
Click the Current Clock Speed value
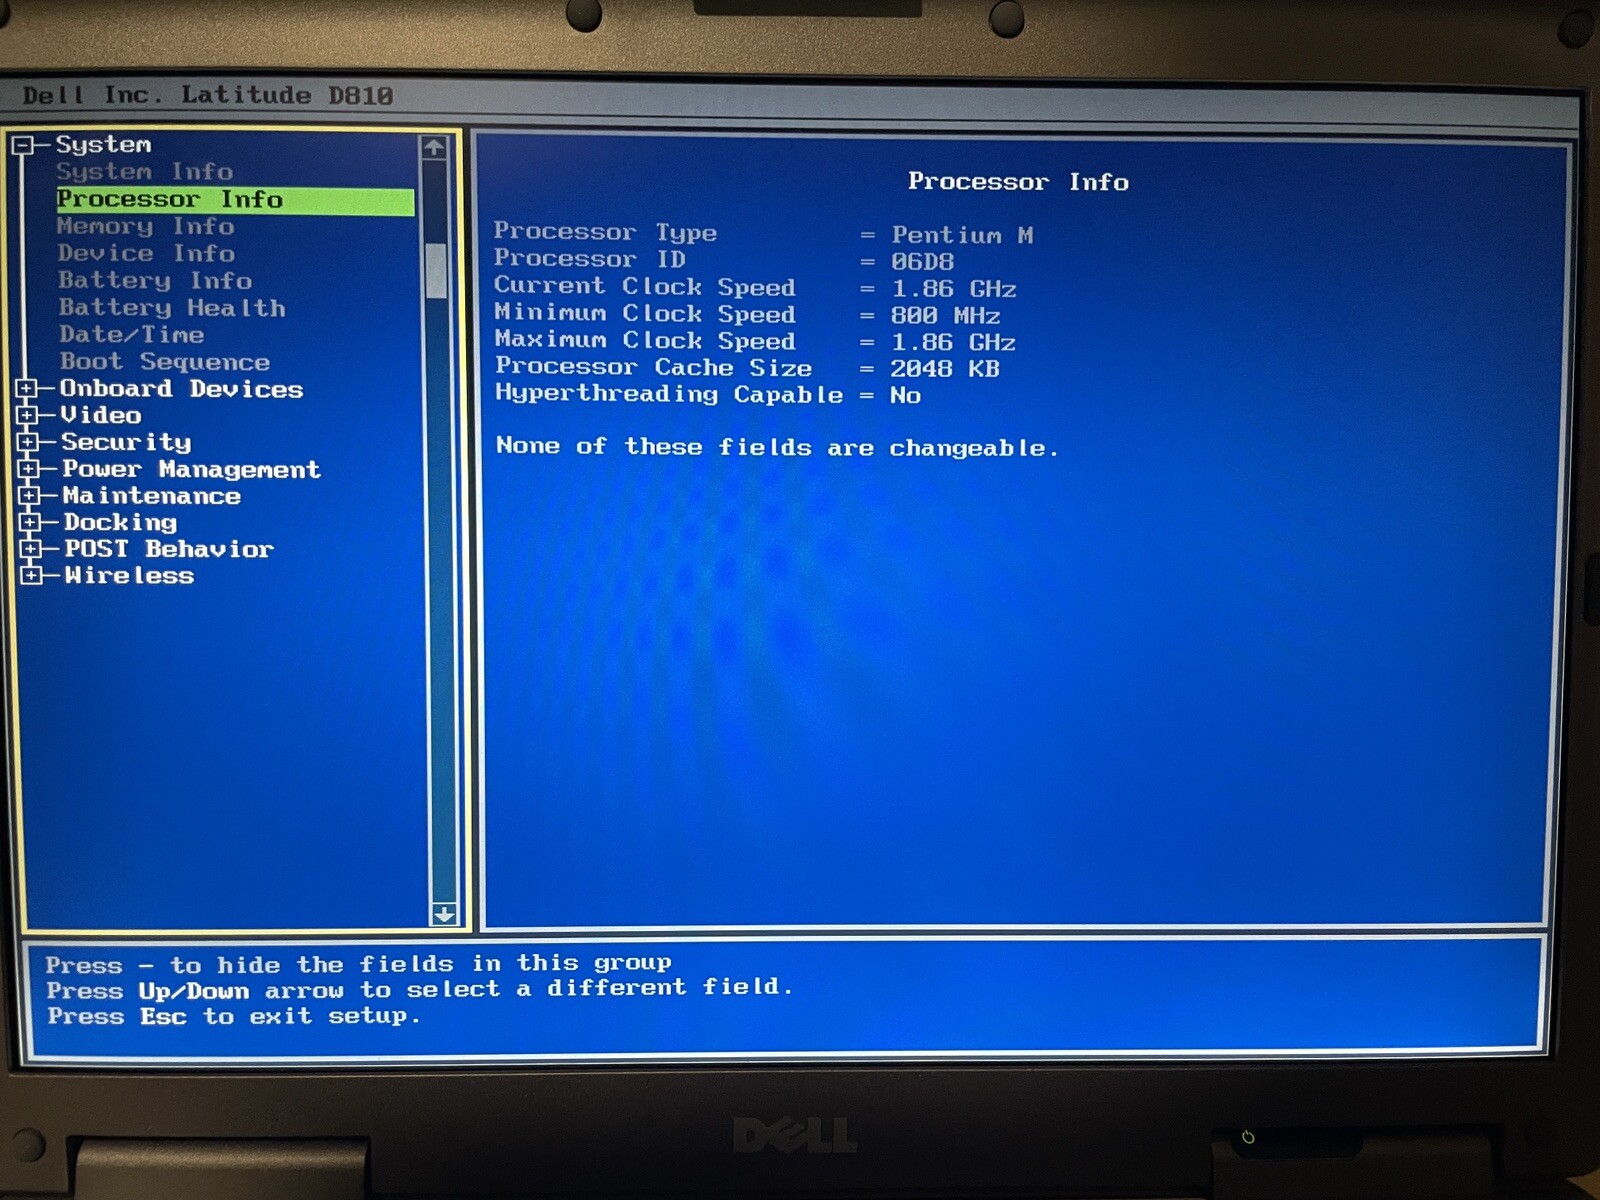[x=953, y=289]
